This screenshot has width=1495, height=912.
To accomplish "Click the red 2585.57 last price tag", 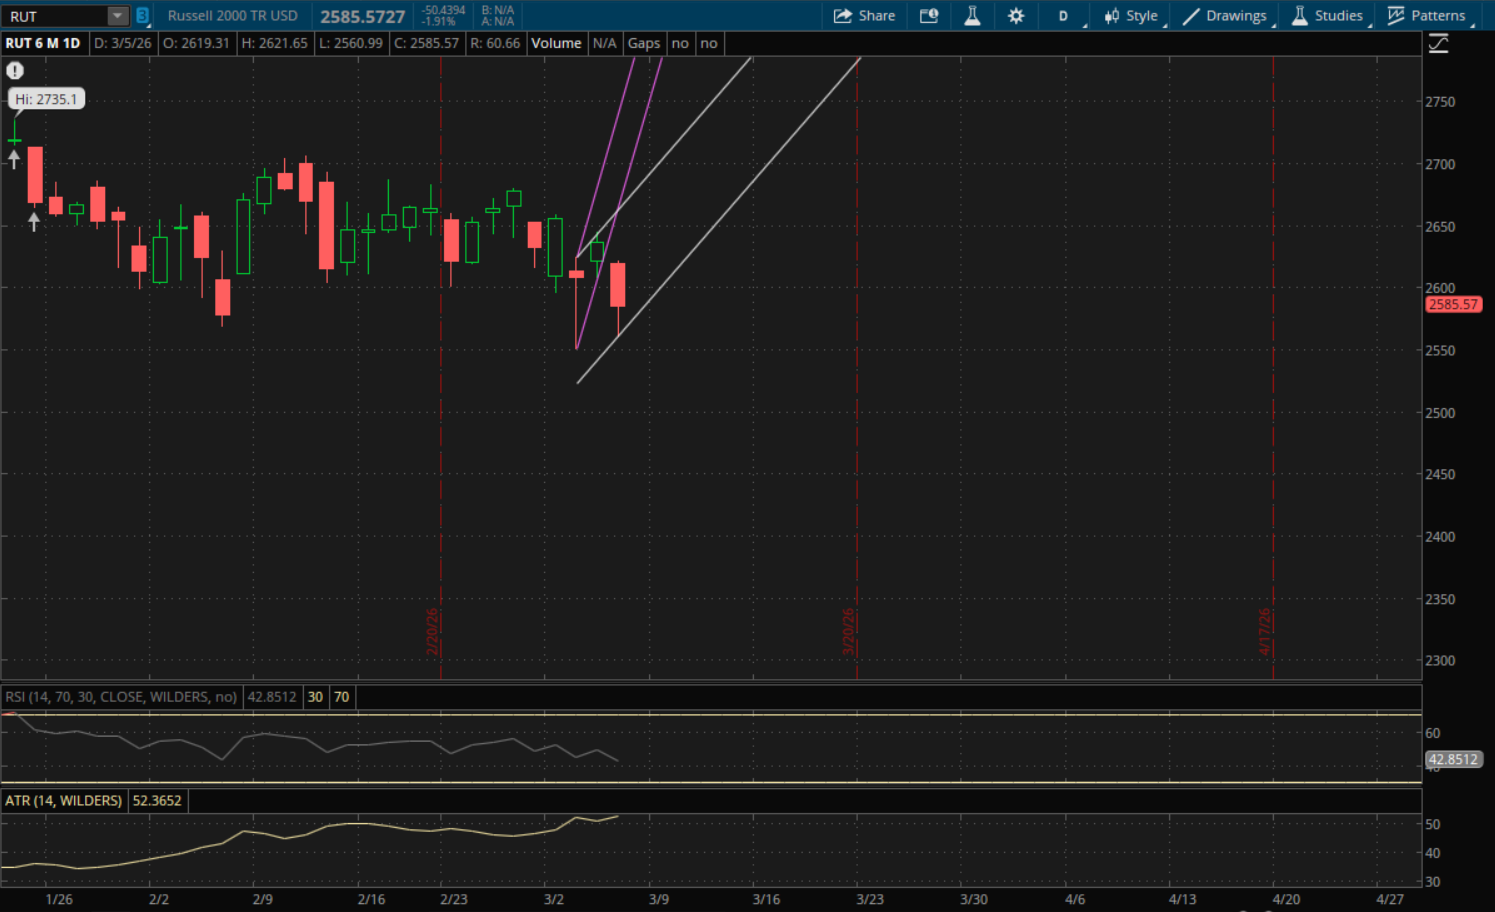I will click(x=1452, y=305).
